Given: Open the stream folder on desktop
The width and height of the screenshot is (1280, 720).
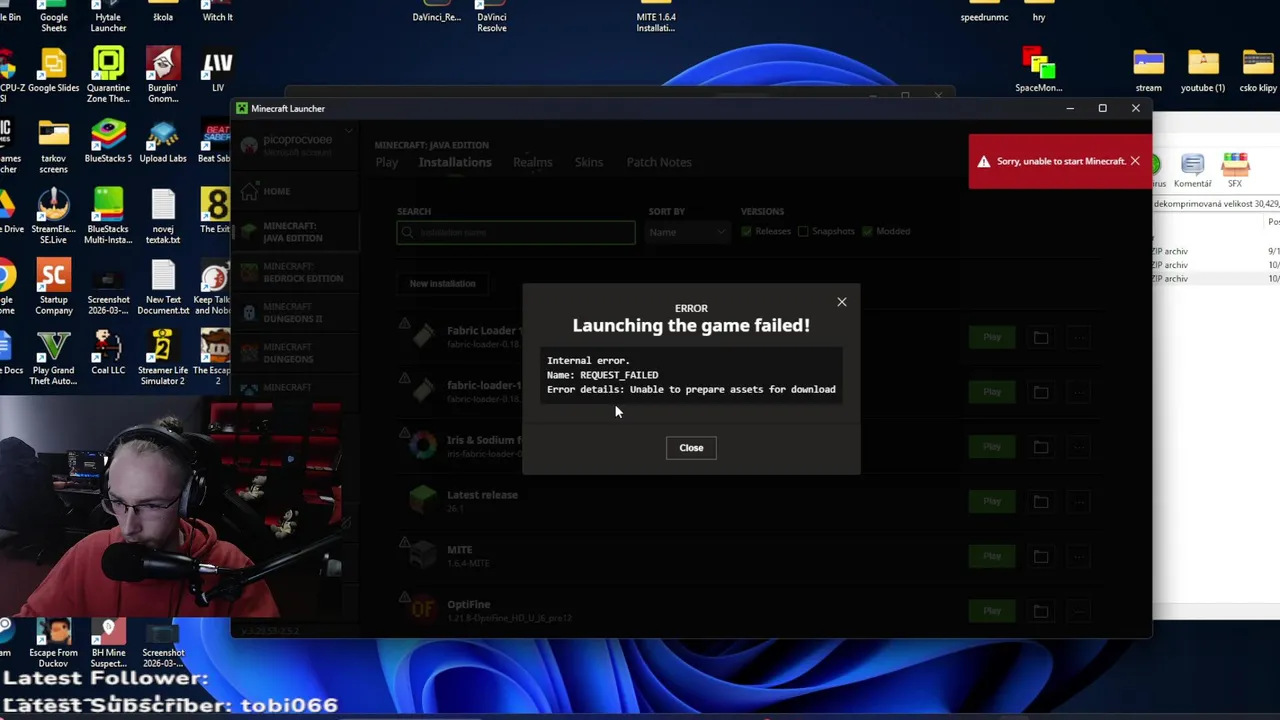Looking at the screenshot, I should [x=1148, y=70].
